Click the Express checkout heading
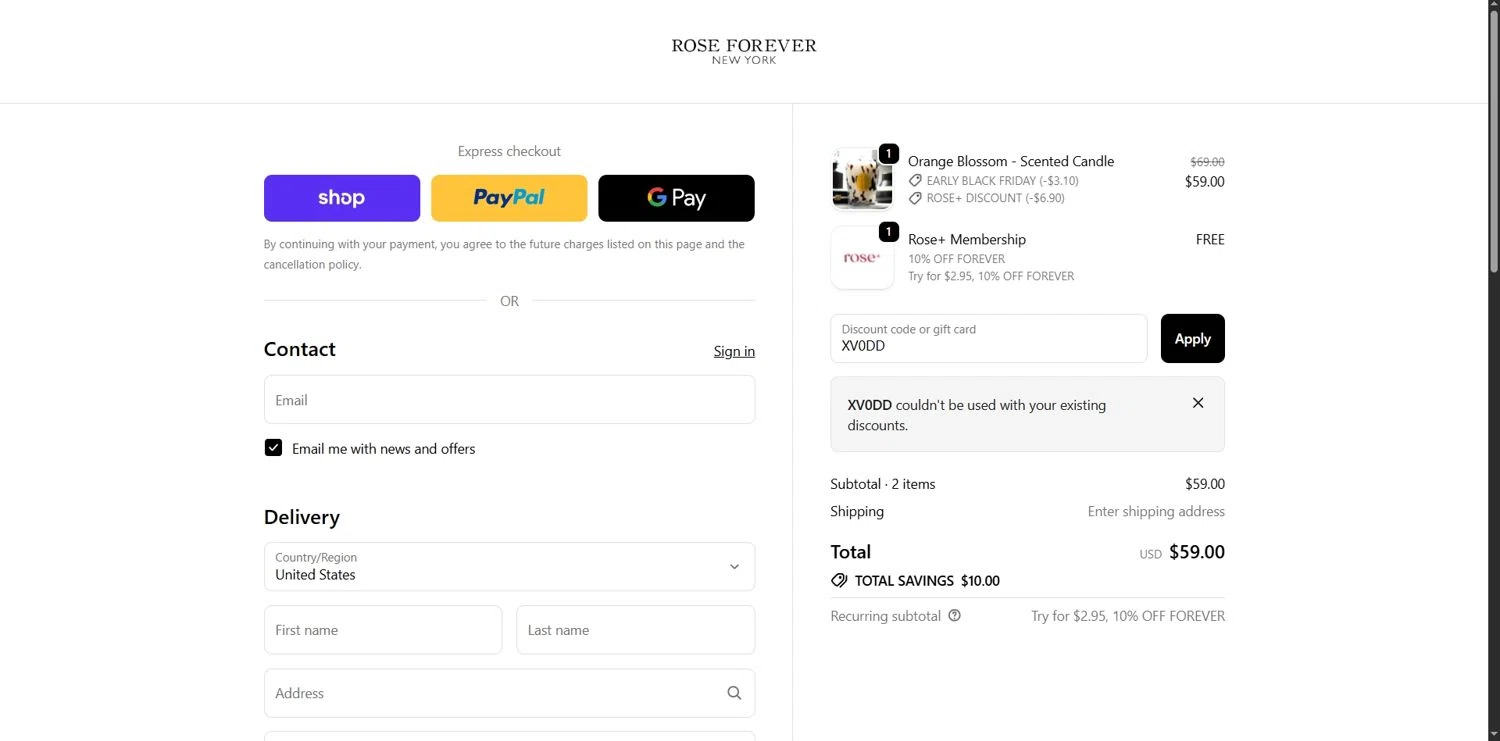Screen dimensions: 1500x741 [509, 151]
